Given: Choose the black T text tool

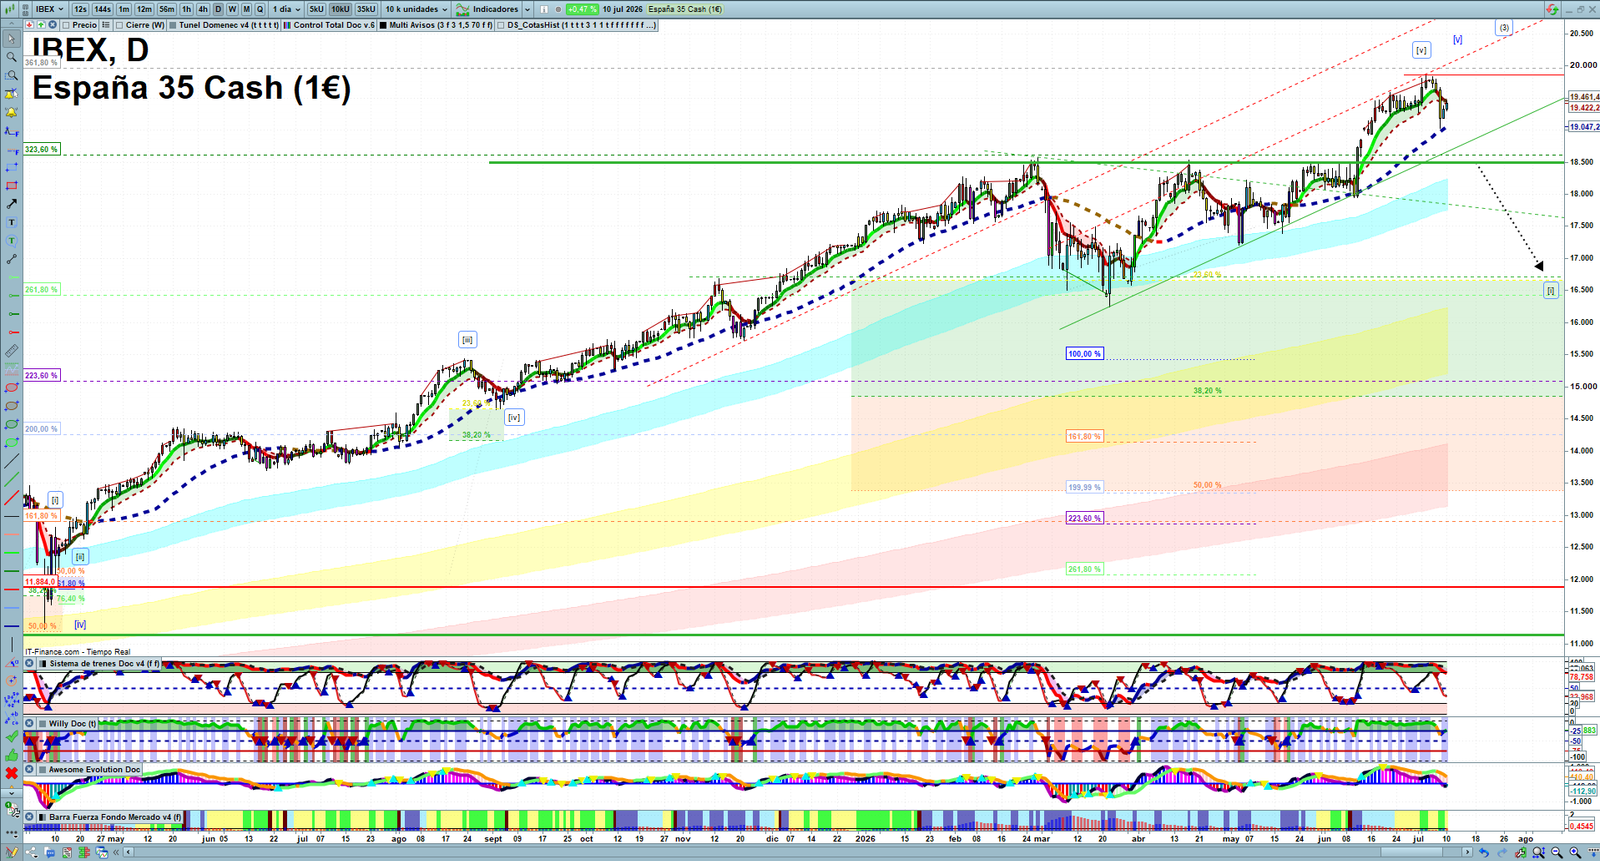Looking at the screenshot, I should pos(11,222).
